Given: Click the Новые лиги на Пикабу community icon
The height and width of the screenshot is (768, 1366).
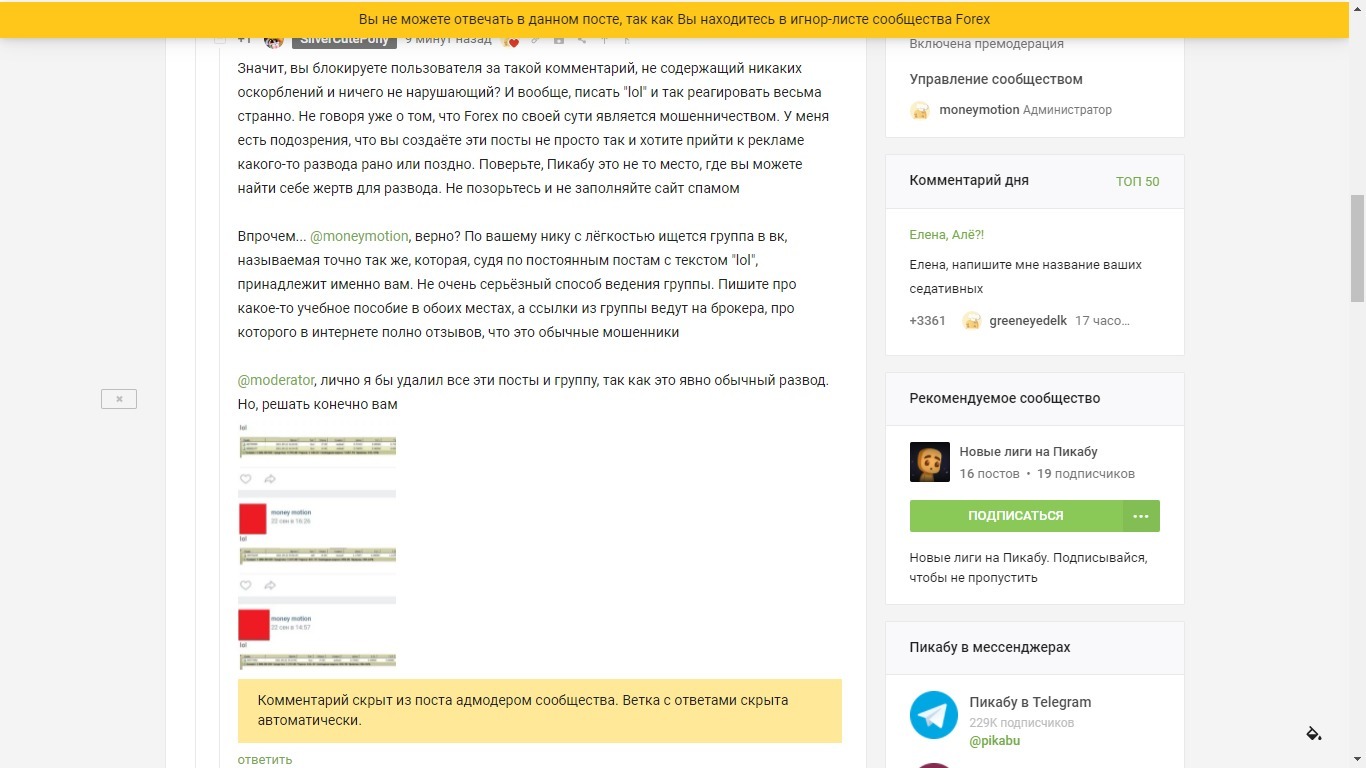Looking at the screenshot, I should click(x=929, y=462).
